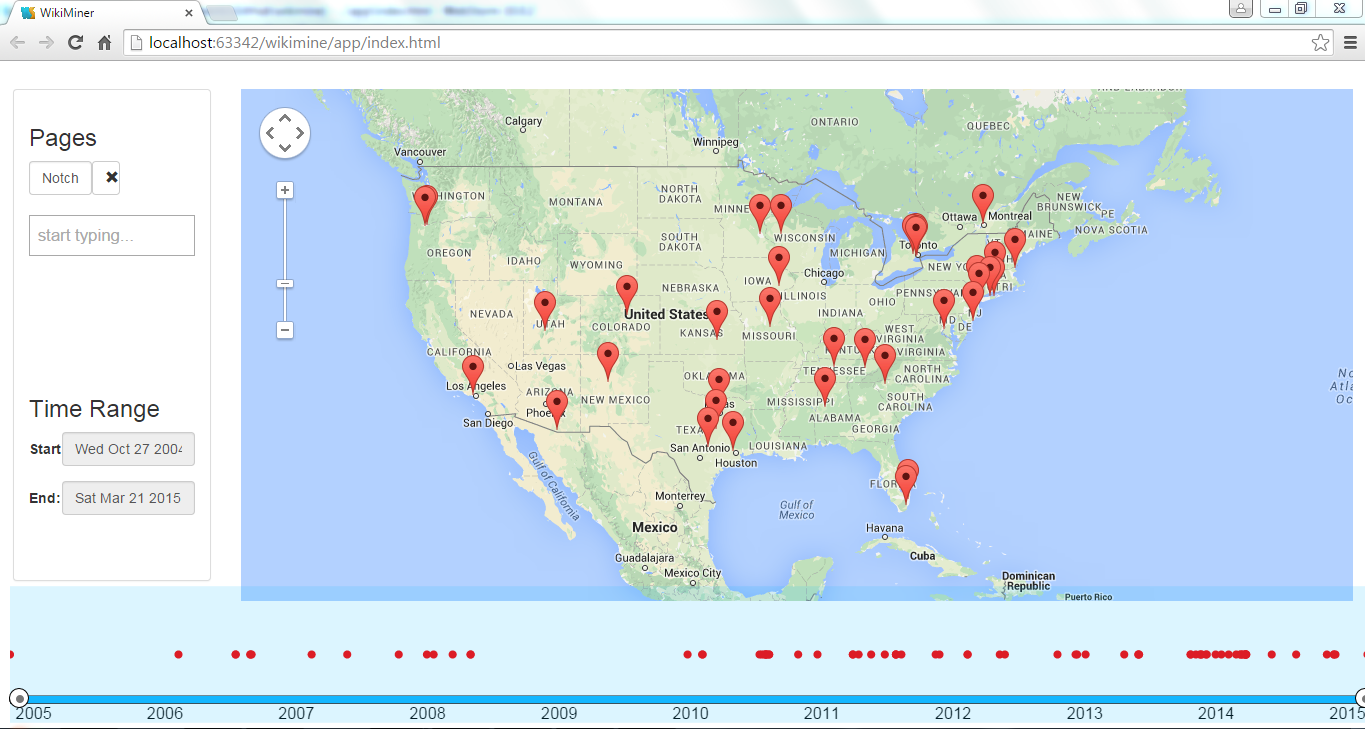This screenshot has width=1365, height=729.
Task: Open a new tab beside the WikiMiner tab
Action: point(220,13)
